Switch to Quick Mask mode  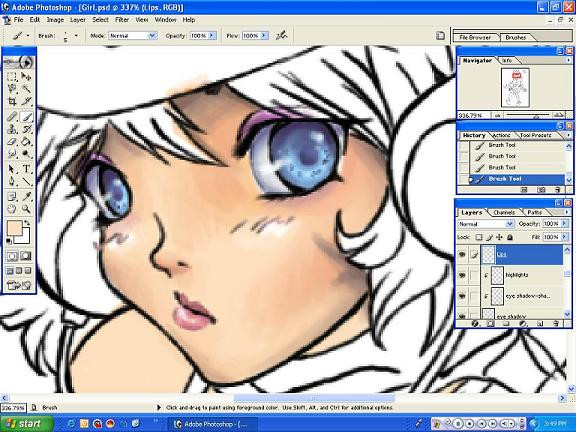[x=25, y=256]
